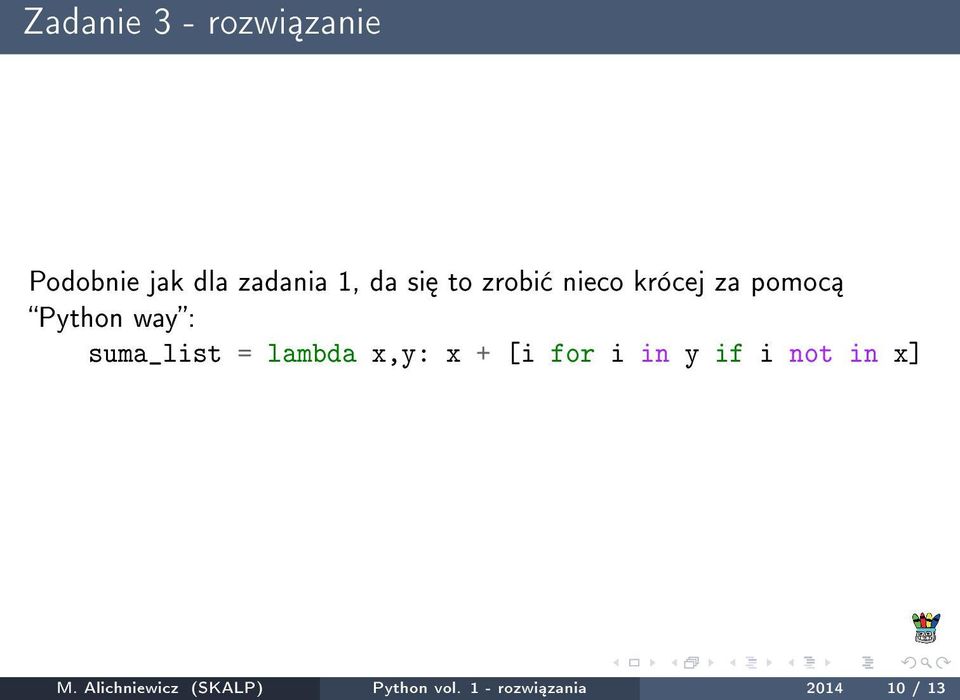Click the title 'Zadanie 3 - rozwiązanie'

tap(202, 23)
